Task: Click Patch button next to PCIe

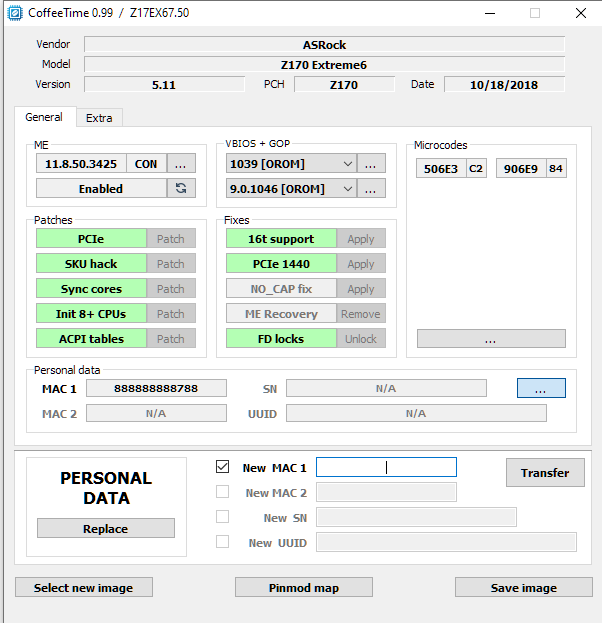Action: click(171, 238)
